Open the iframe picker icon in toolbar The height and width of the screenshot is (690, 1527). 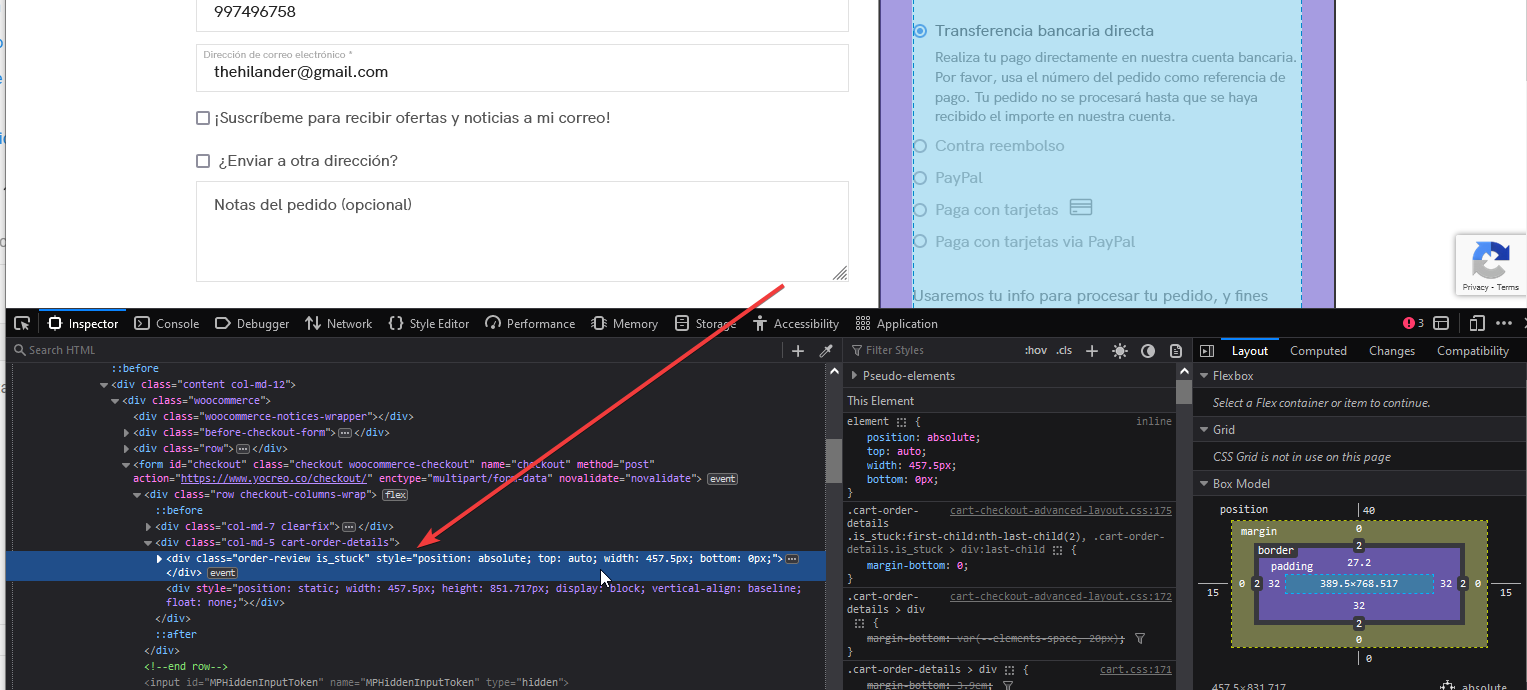point(1441,323)
